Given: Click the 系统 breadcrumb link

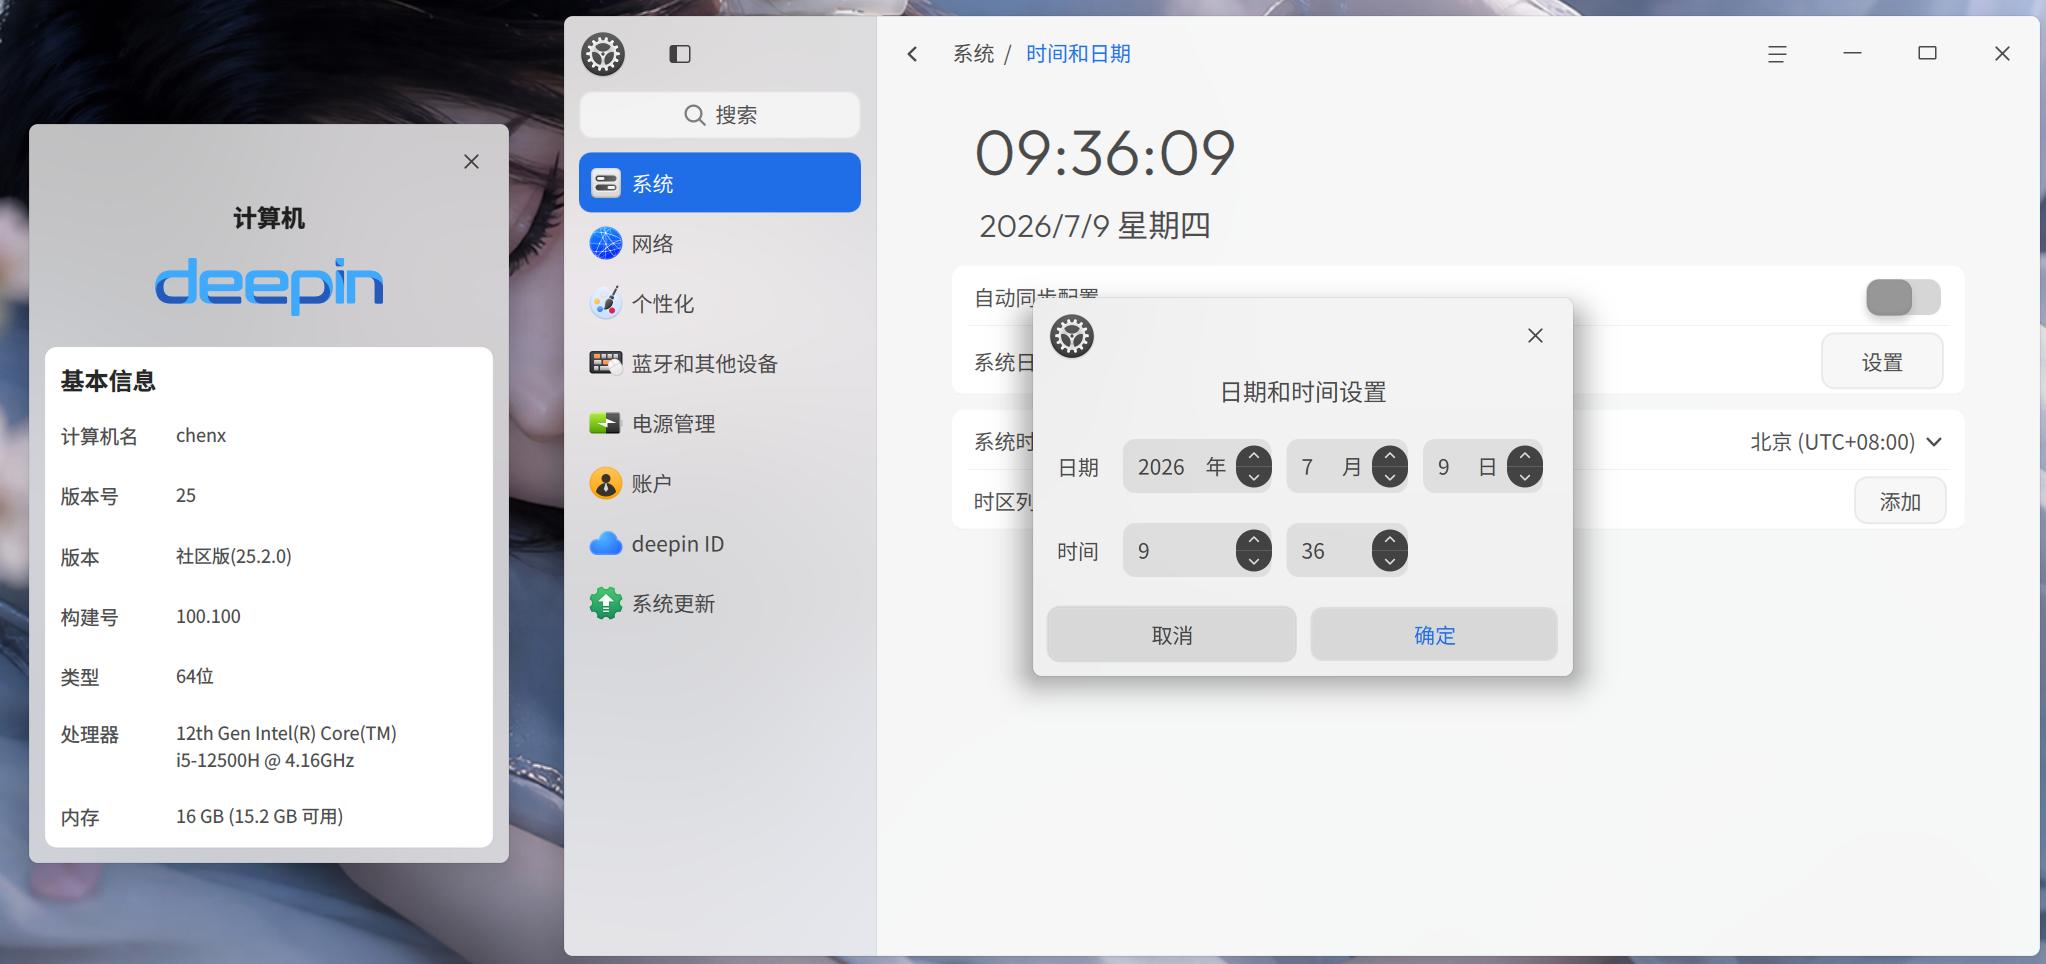Looking at the screenshot, I should point(973,54).
